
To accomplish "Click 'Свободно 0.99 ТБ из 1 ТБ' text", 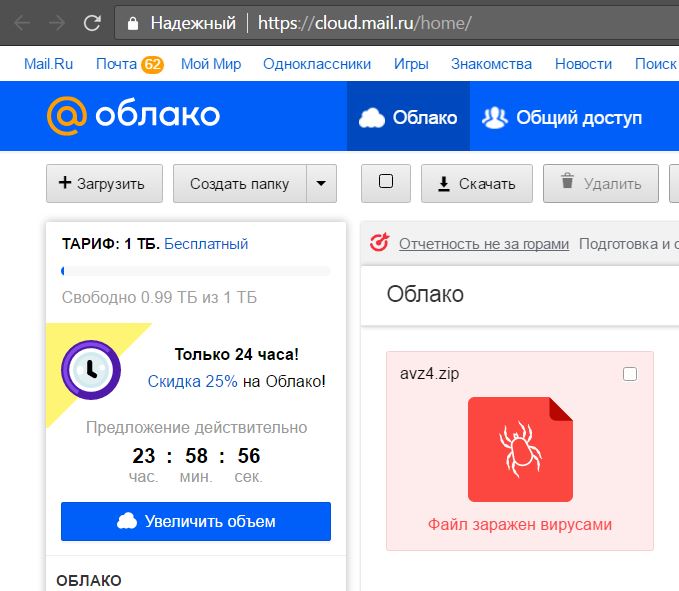I will (159, 297).
